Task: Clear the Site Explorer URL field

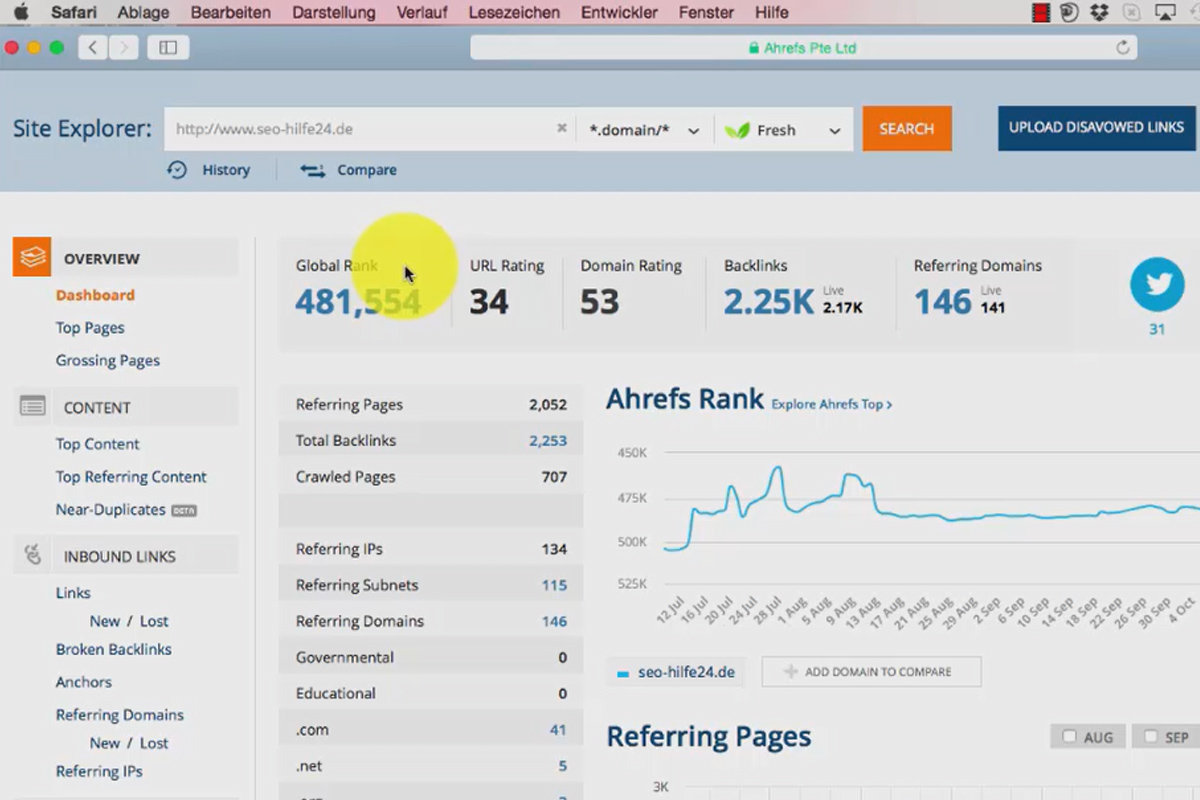Action: tap(561, 128)
